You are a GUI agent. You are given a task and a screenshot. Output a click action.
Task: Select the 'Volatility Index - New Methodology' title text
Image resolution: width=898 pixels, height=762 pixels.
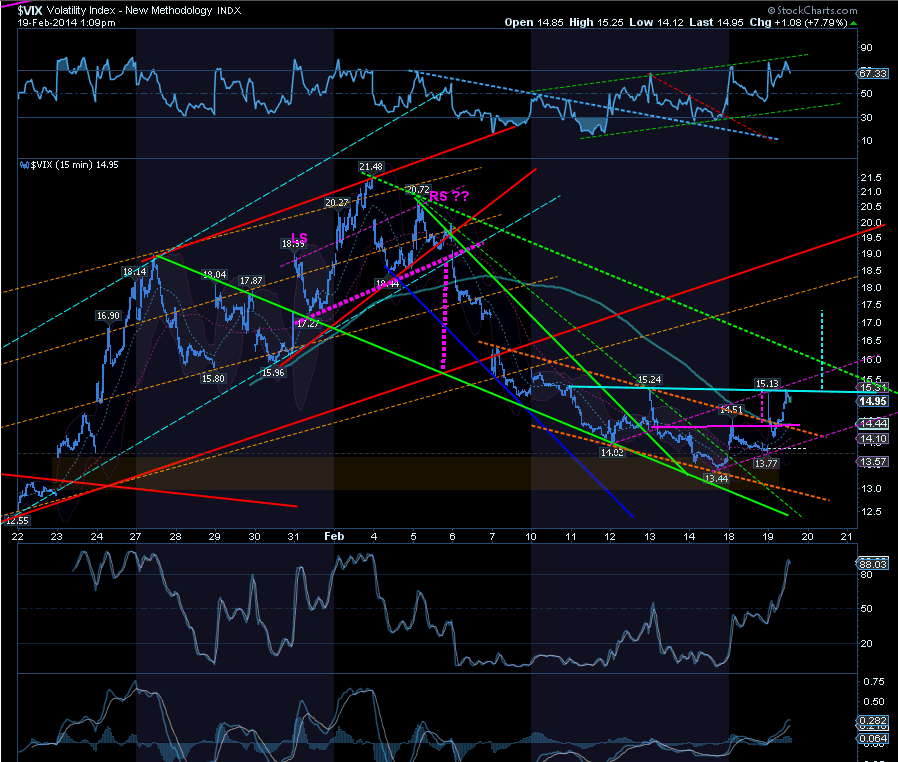tap(129, 10)
